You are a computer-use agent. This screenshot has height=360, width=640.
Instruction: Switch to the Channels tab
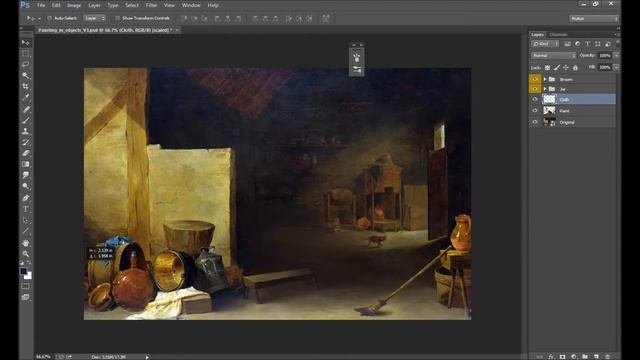click(558, 35)
